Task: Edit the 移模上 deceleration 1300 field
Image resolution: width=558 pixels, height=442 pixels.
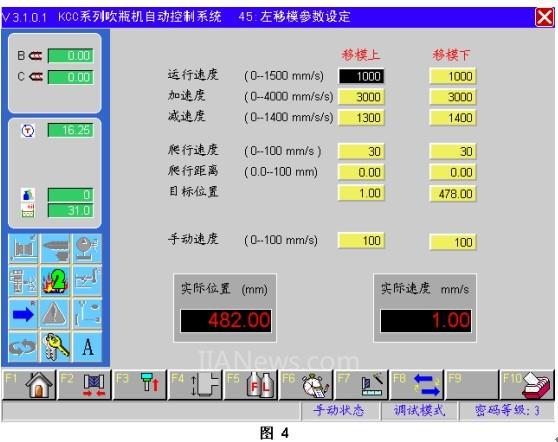Action: [x=361, y=118]
